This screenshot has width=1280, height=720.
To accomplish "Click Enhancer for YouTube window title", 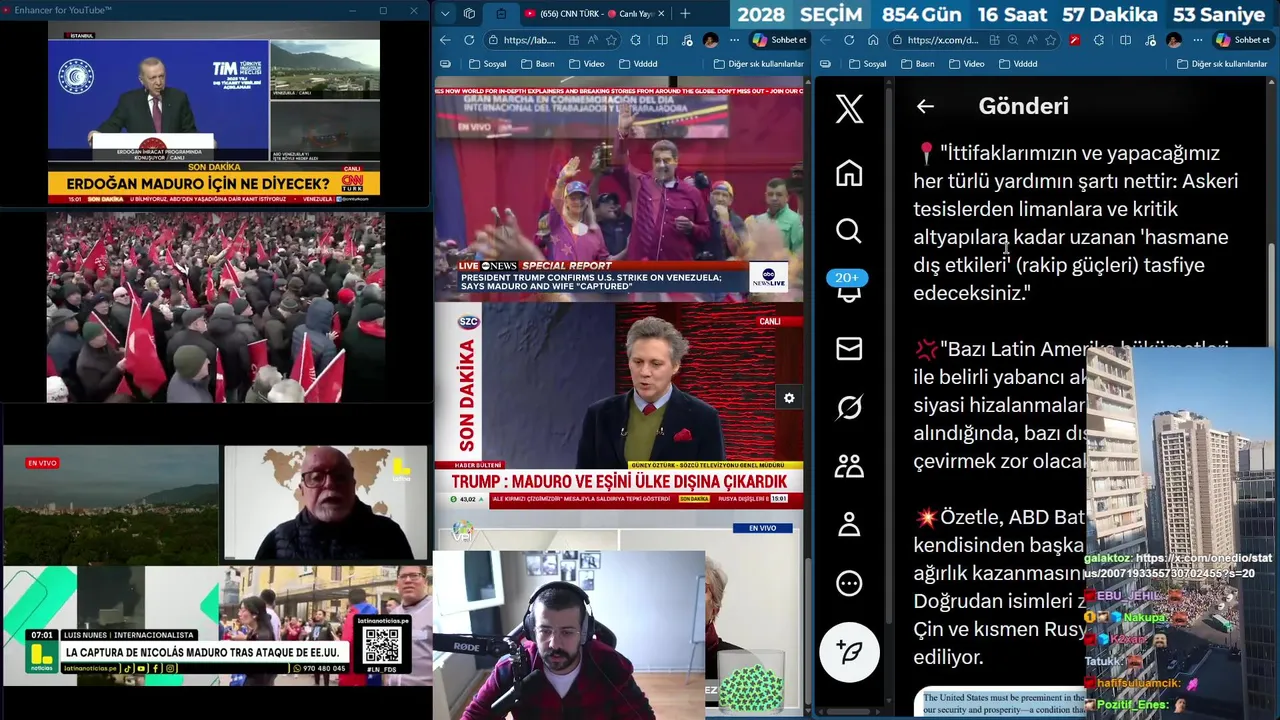I will click(63, 10).
